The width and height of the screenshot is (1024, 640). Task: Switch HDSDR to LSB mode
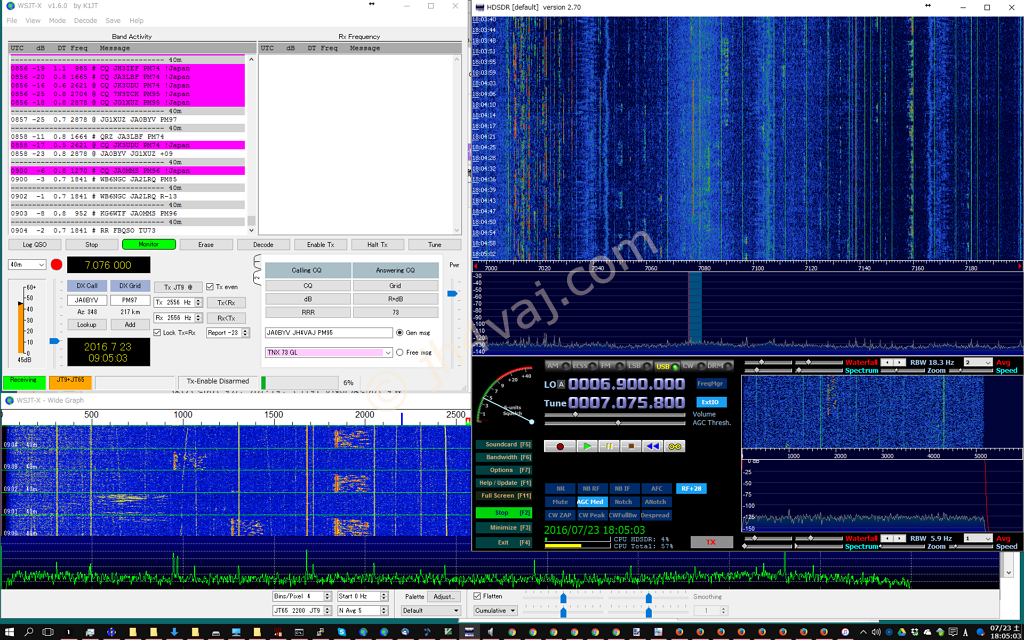pos(637,366)
